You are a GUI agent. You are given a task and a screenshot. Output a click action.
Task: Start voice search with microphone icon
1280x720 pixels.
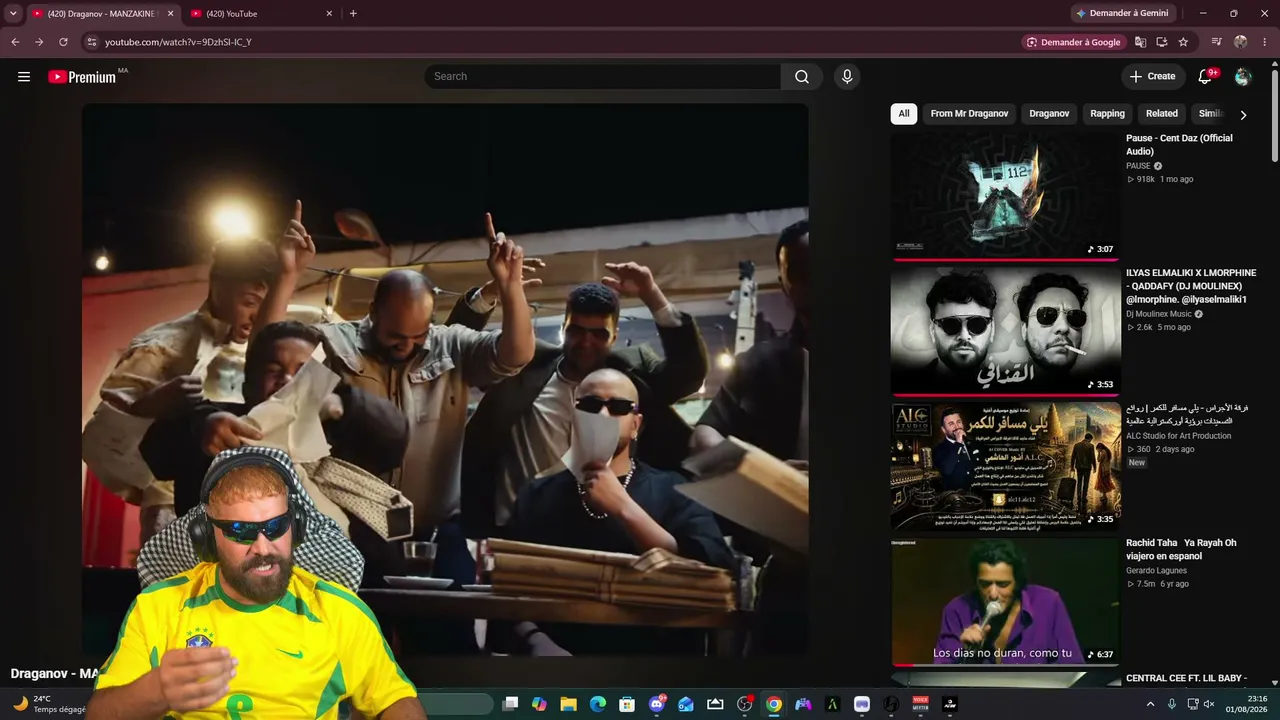click(847, 77)
